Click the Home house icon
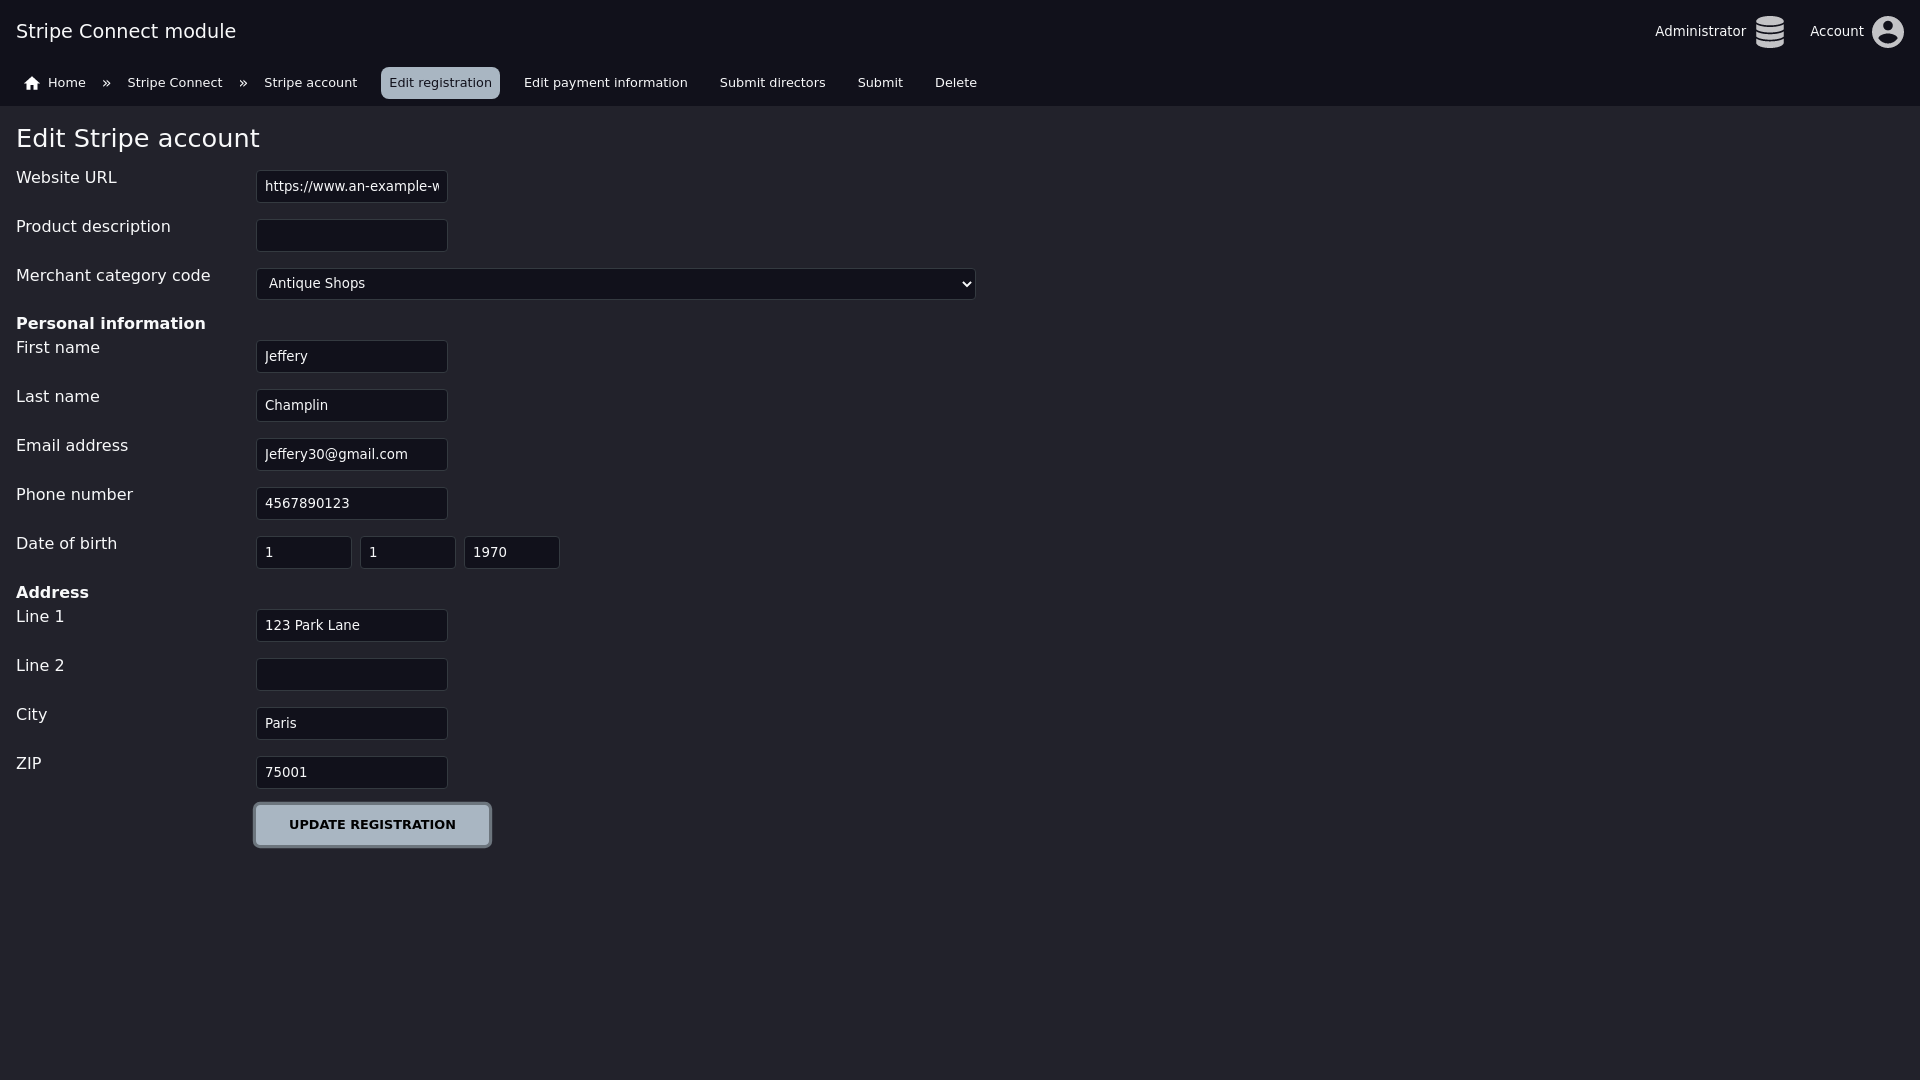Image resolution: width=1920 pixels, height=1080 pixels. pos(32,83)
